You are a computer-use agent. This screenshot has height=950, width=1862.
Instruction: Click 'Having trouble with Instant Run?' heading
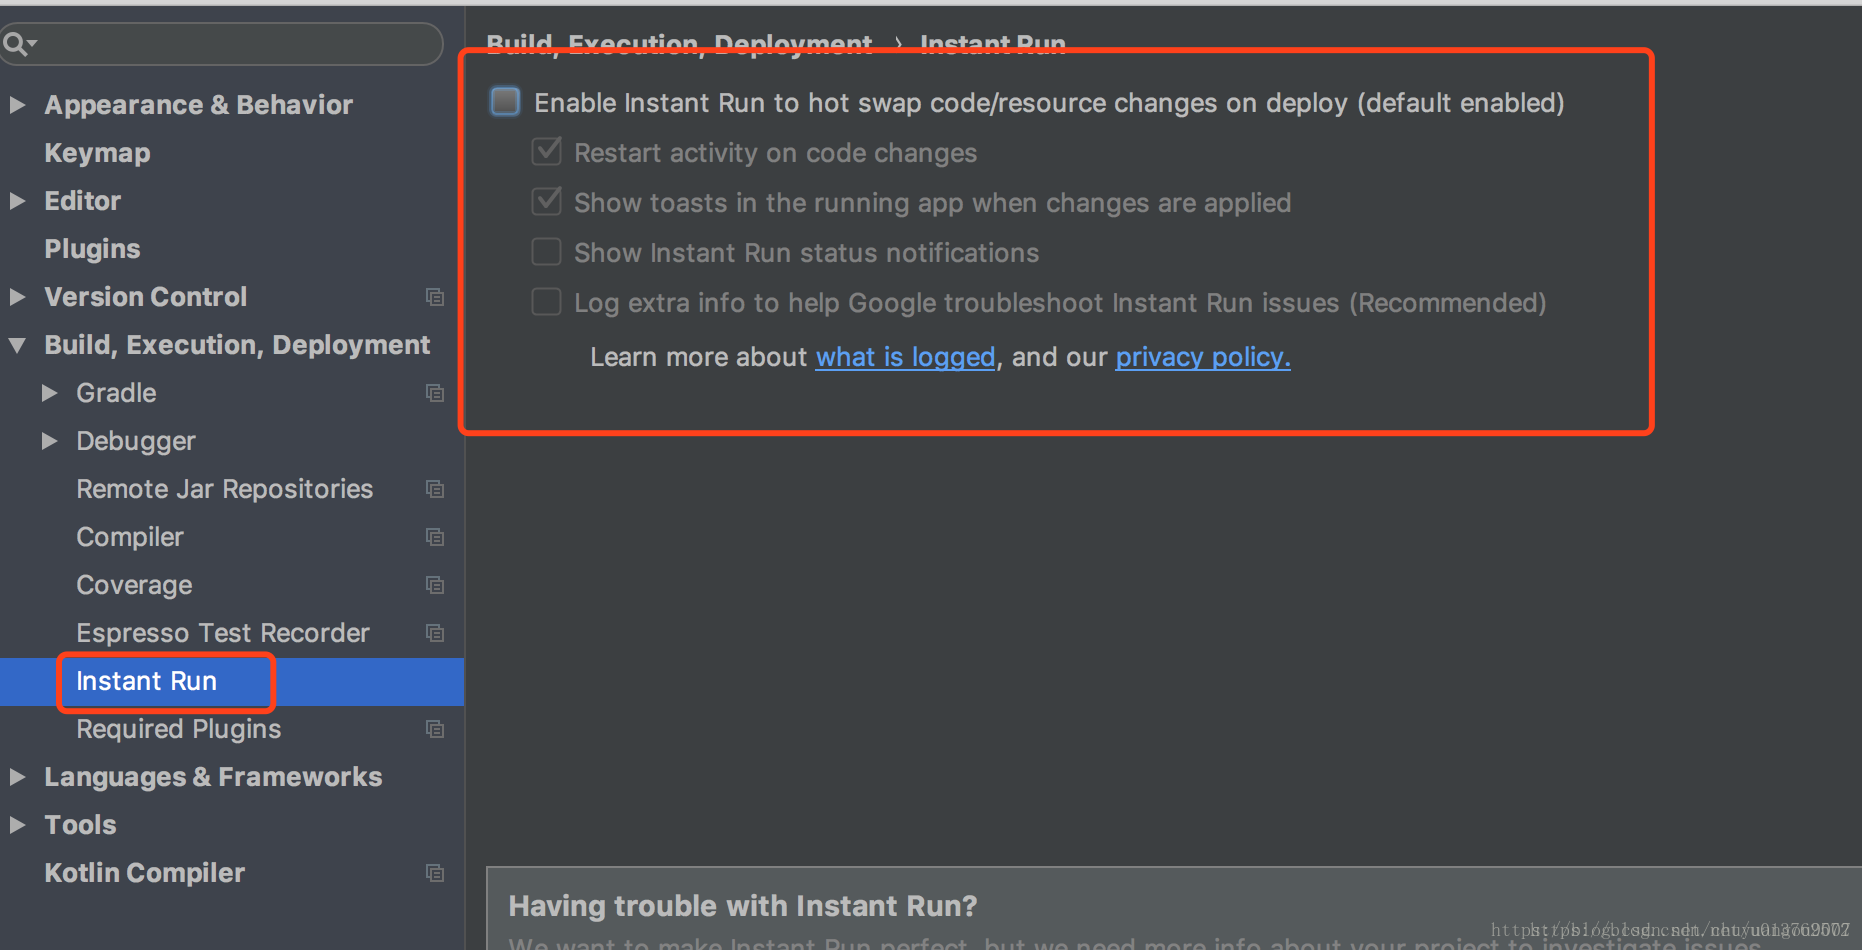[743, 906]
